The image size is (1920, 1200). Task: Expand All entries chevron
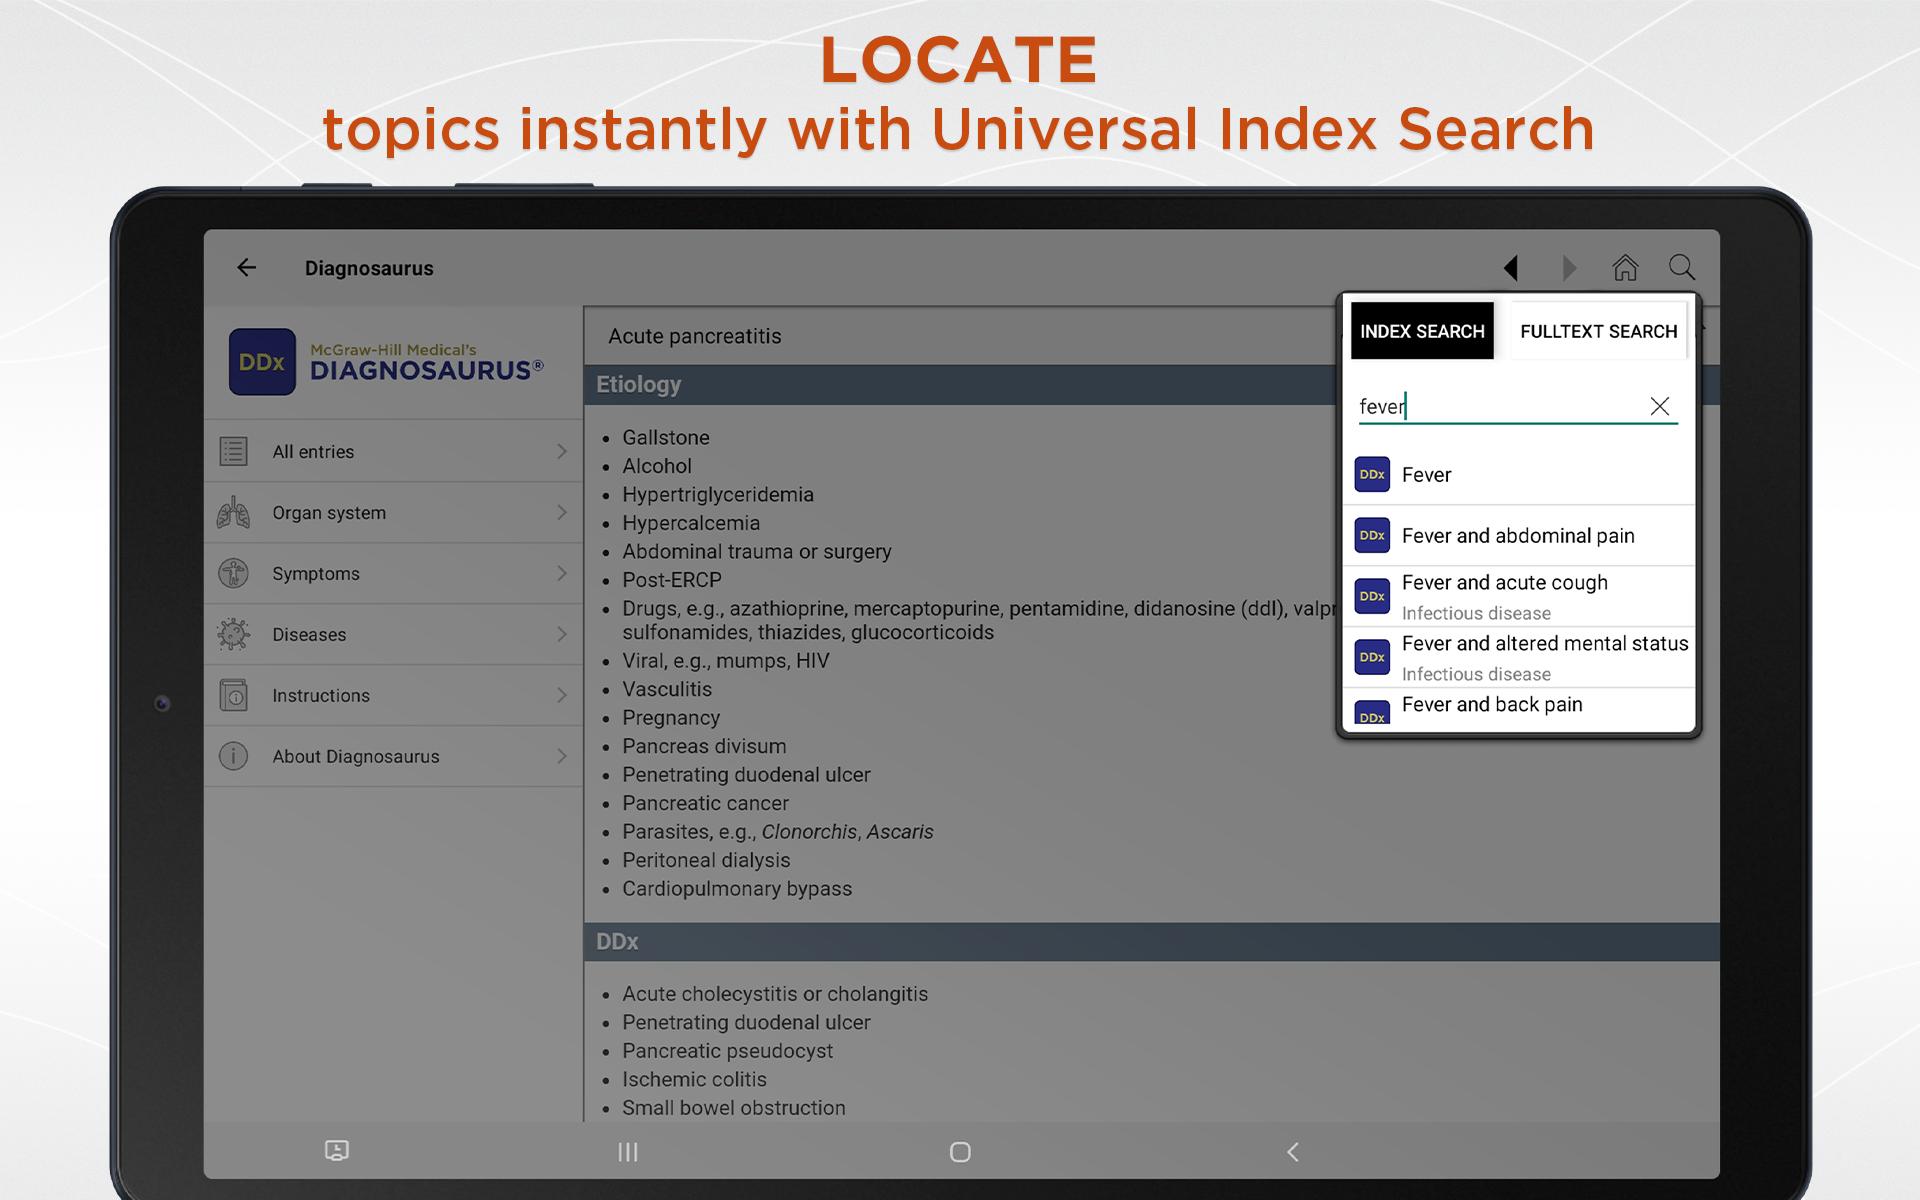[x=561, y=451]
